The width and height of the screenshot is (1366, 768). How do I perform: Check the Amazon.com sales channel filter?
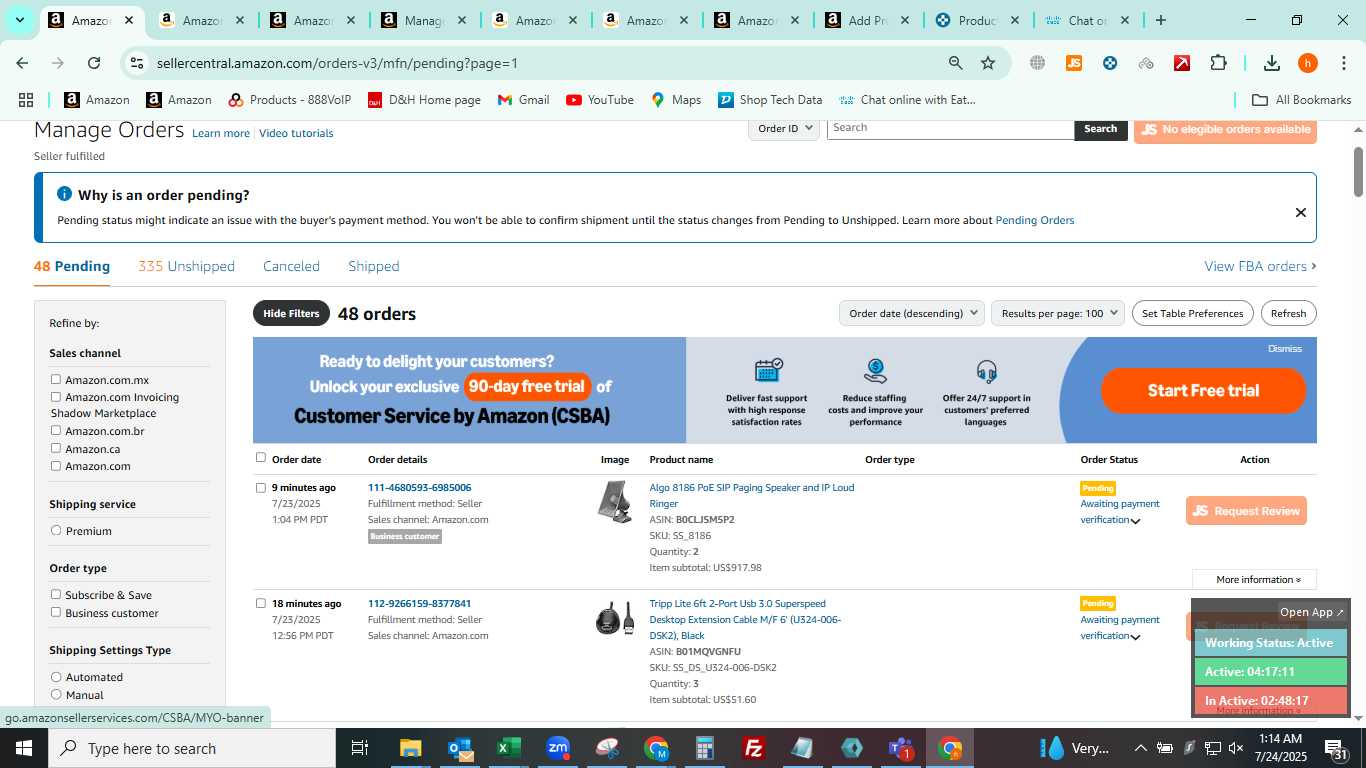pyautogui.click(x=56, y=465)
